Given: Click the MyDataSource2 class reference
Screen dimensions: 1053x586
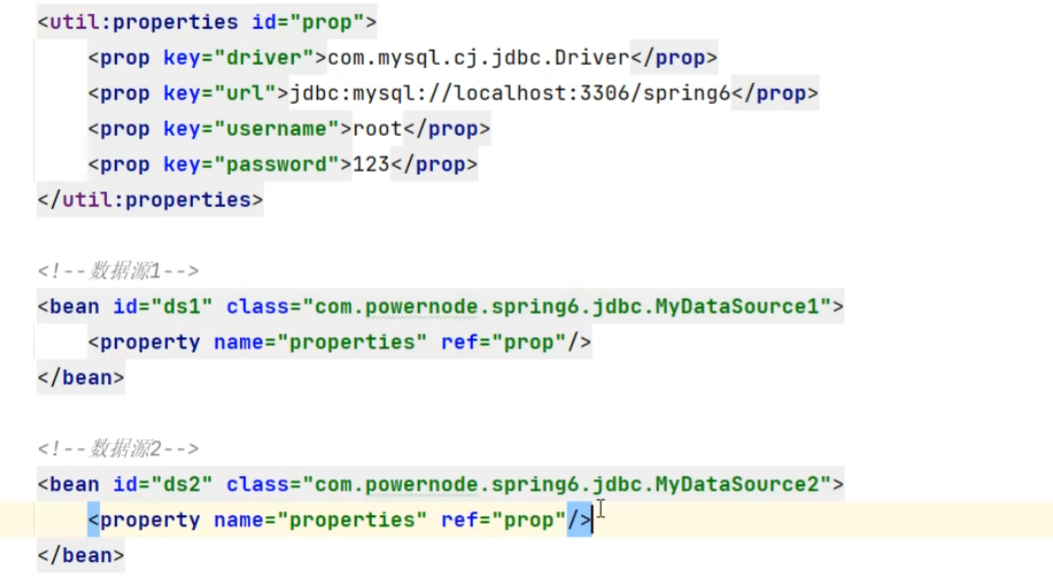Looking at the screenshot, I should click(743, 485).
